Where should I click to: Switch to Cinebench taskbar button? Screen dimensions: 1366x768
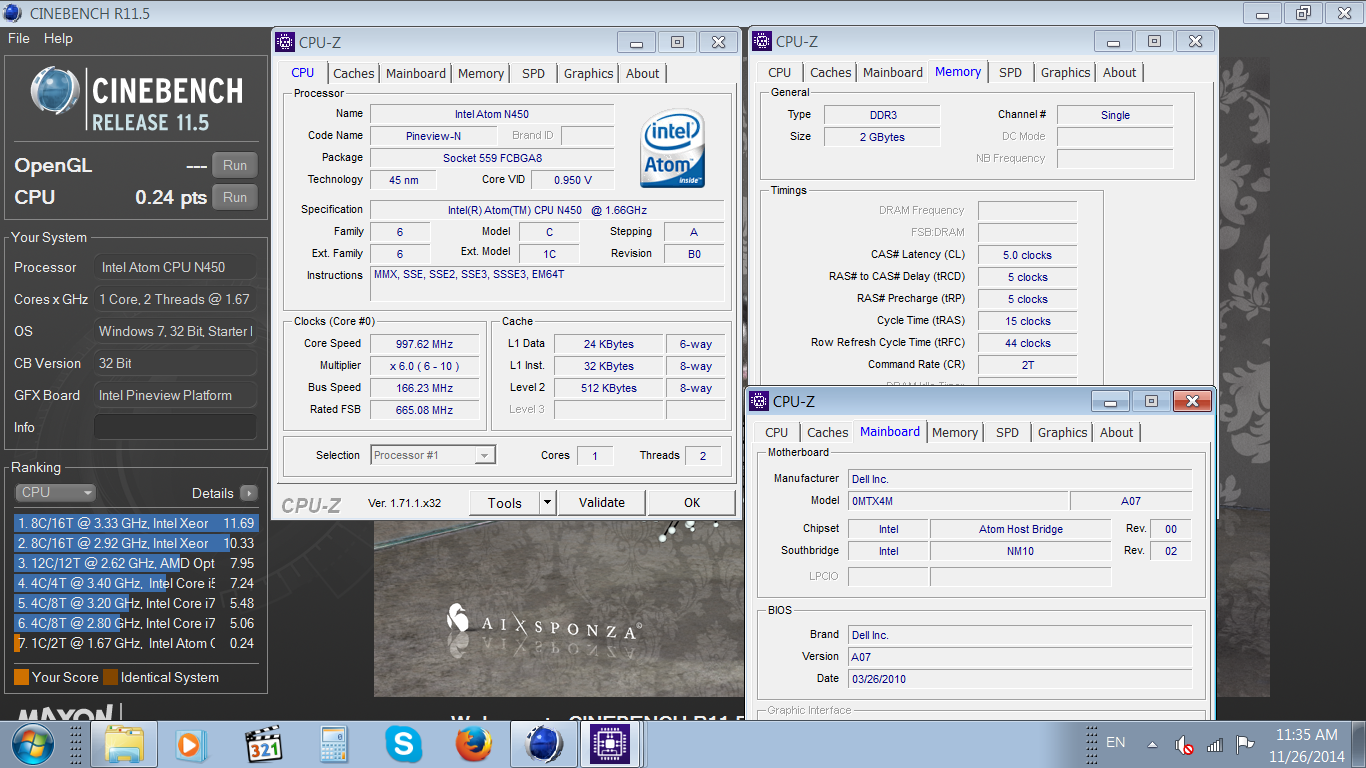[x=543, y=744]
